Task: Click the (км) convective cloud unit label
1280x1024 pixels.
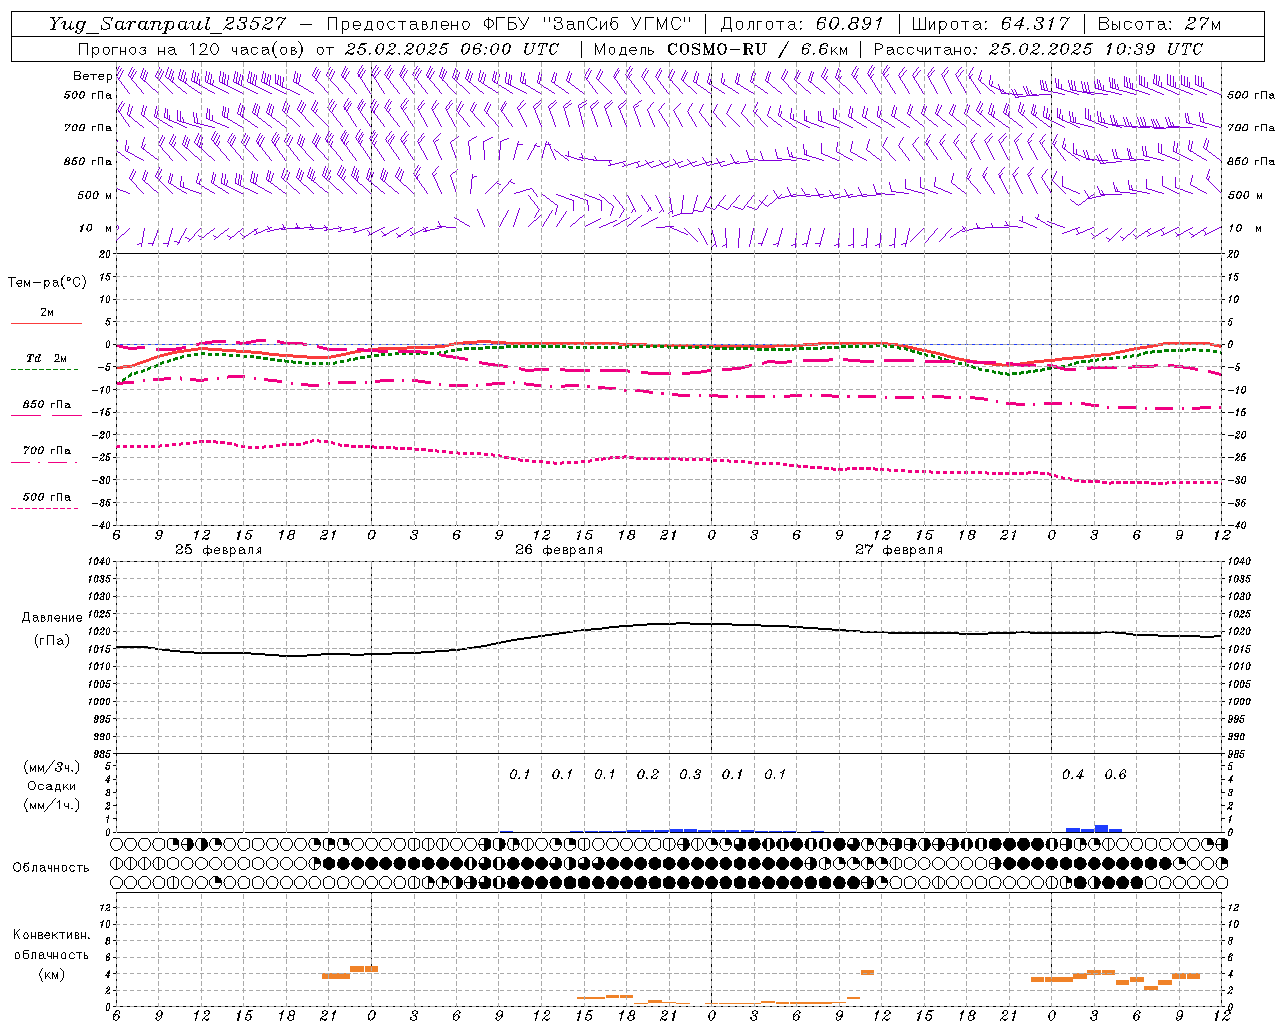Action: [51, 974]
